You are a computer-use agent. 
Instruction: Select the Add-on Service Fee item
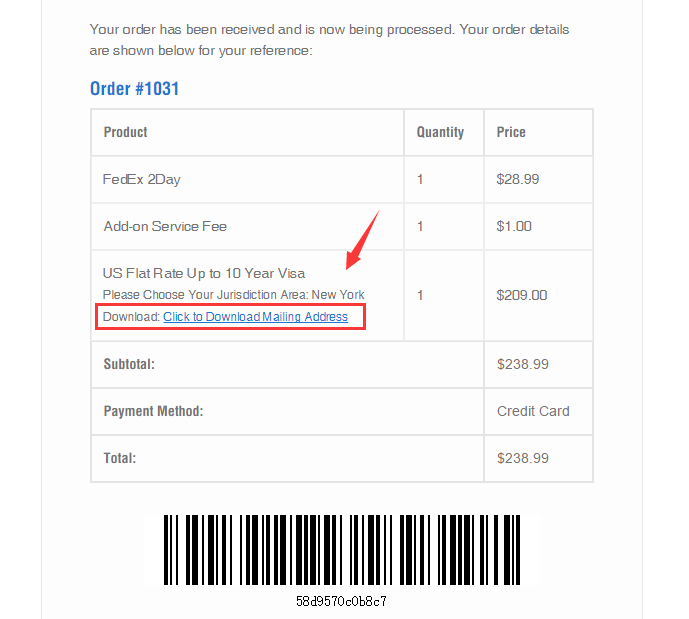click(x=165, y=226)
